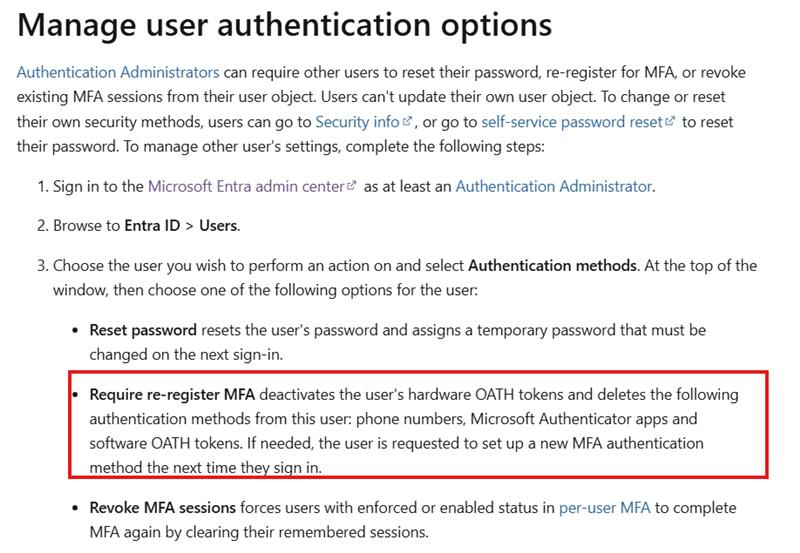Click the bold Revoke MFA sessions term

[x=162, y=508]
